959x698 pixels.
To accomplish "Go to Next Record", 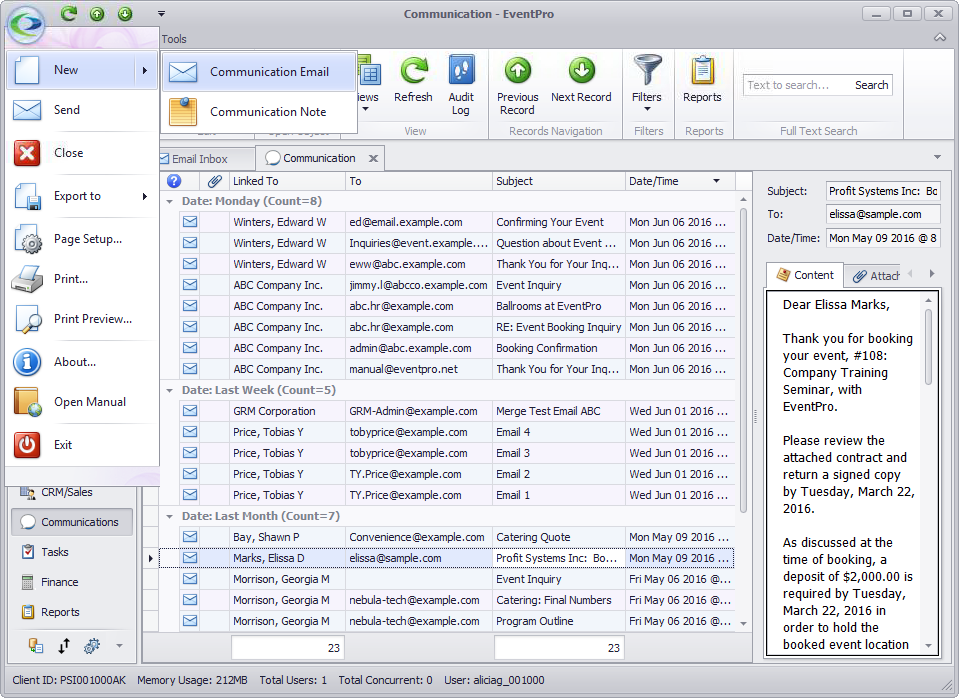I will (581, 78).
